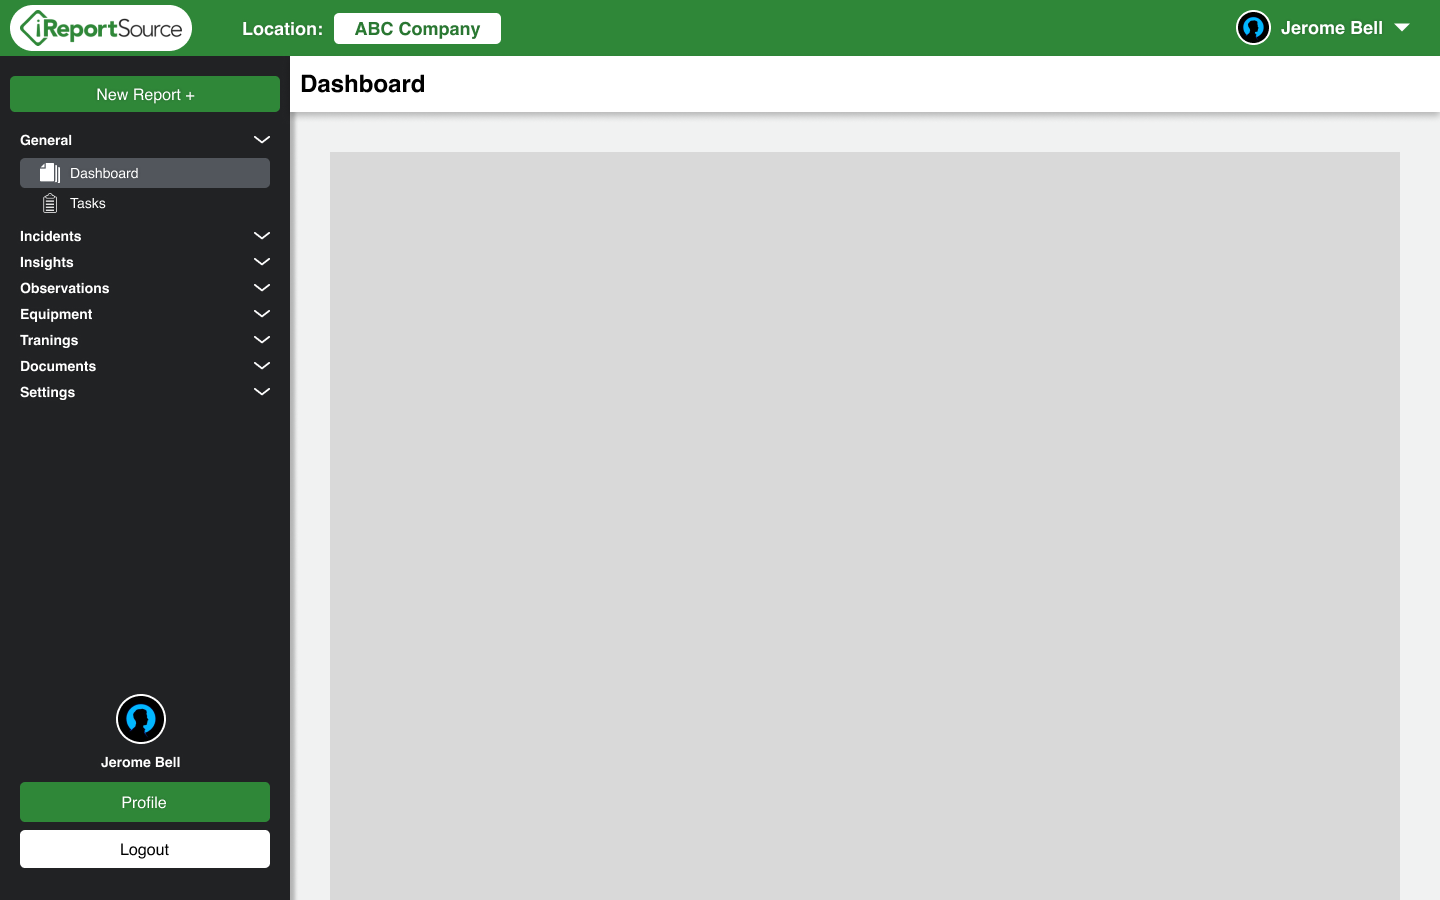Click the iReportSource logo

[x=101, y=28]
